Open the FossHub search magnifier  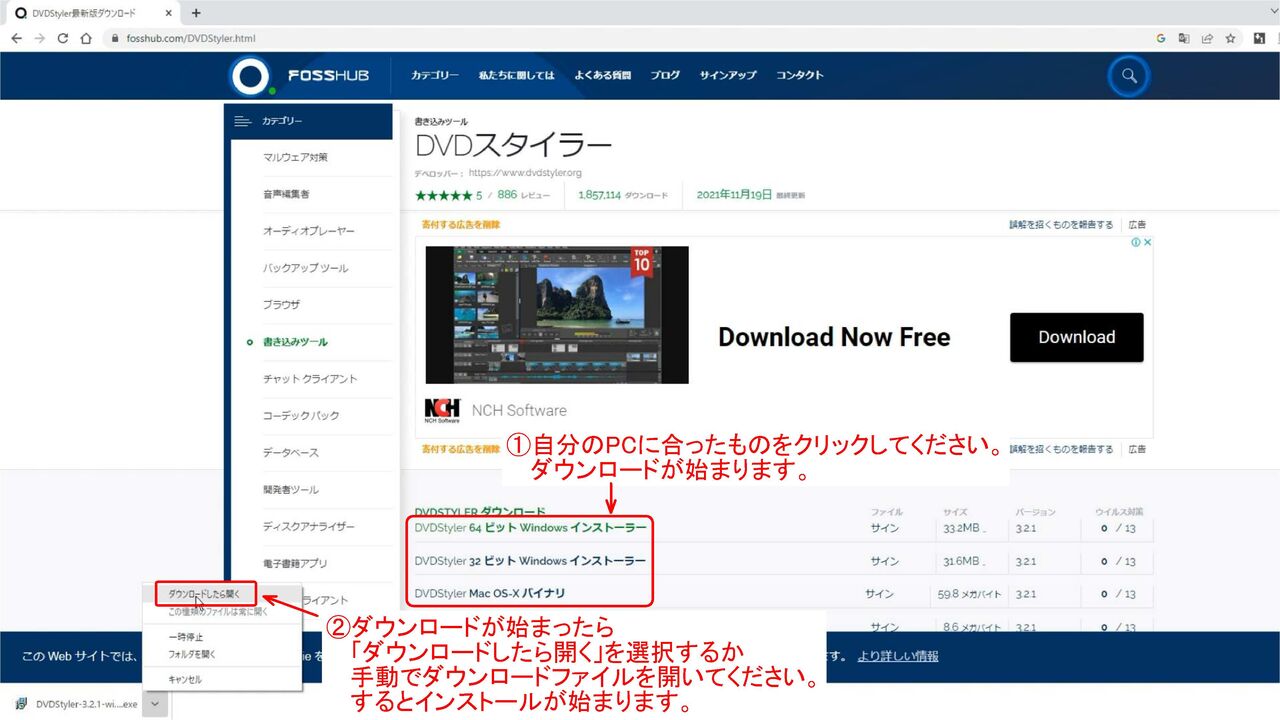1129,76
